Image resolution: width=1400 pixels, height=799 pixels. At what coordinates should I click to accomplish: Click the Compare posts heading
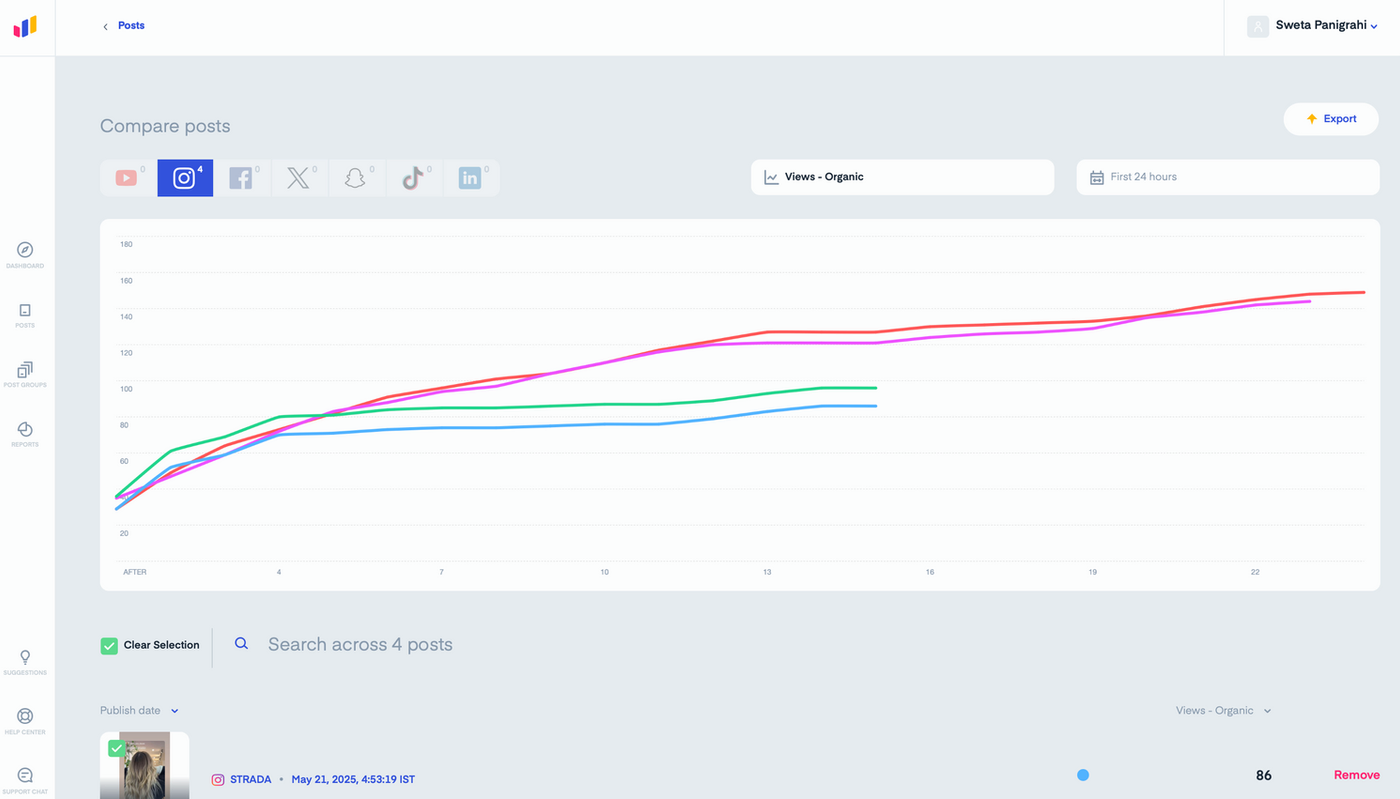pyautogui.click(x=165, y=126)
